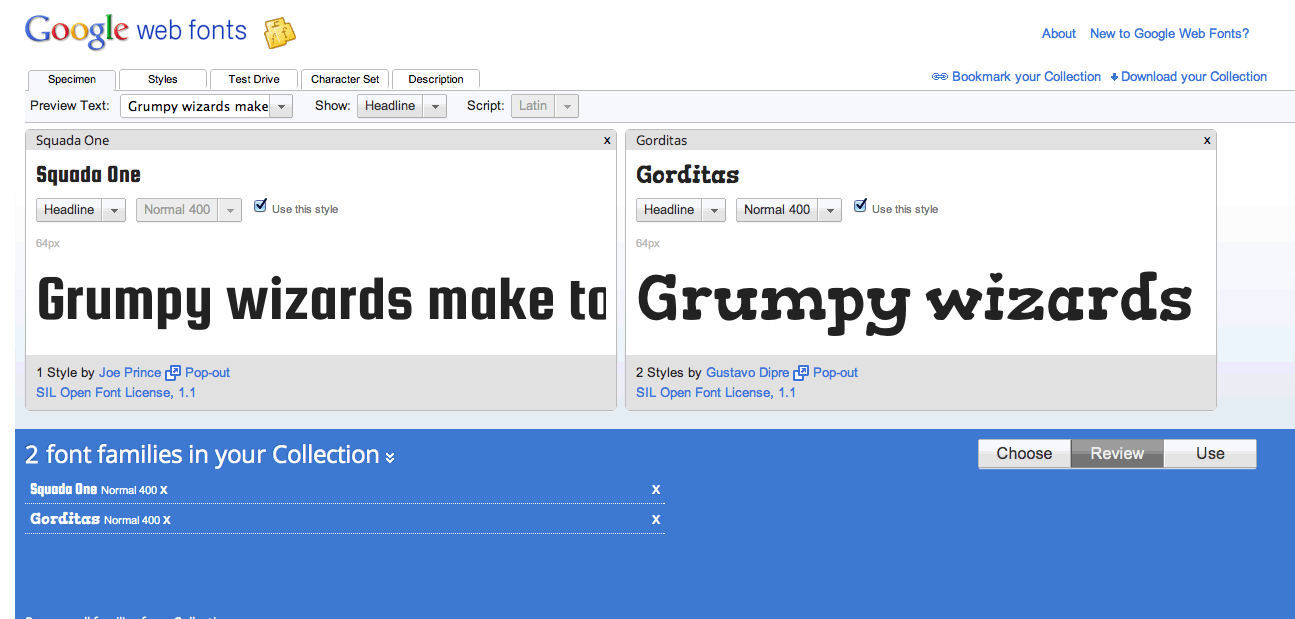Click Download your Collection link

(1194, 77)
